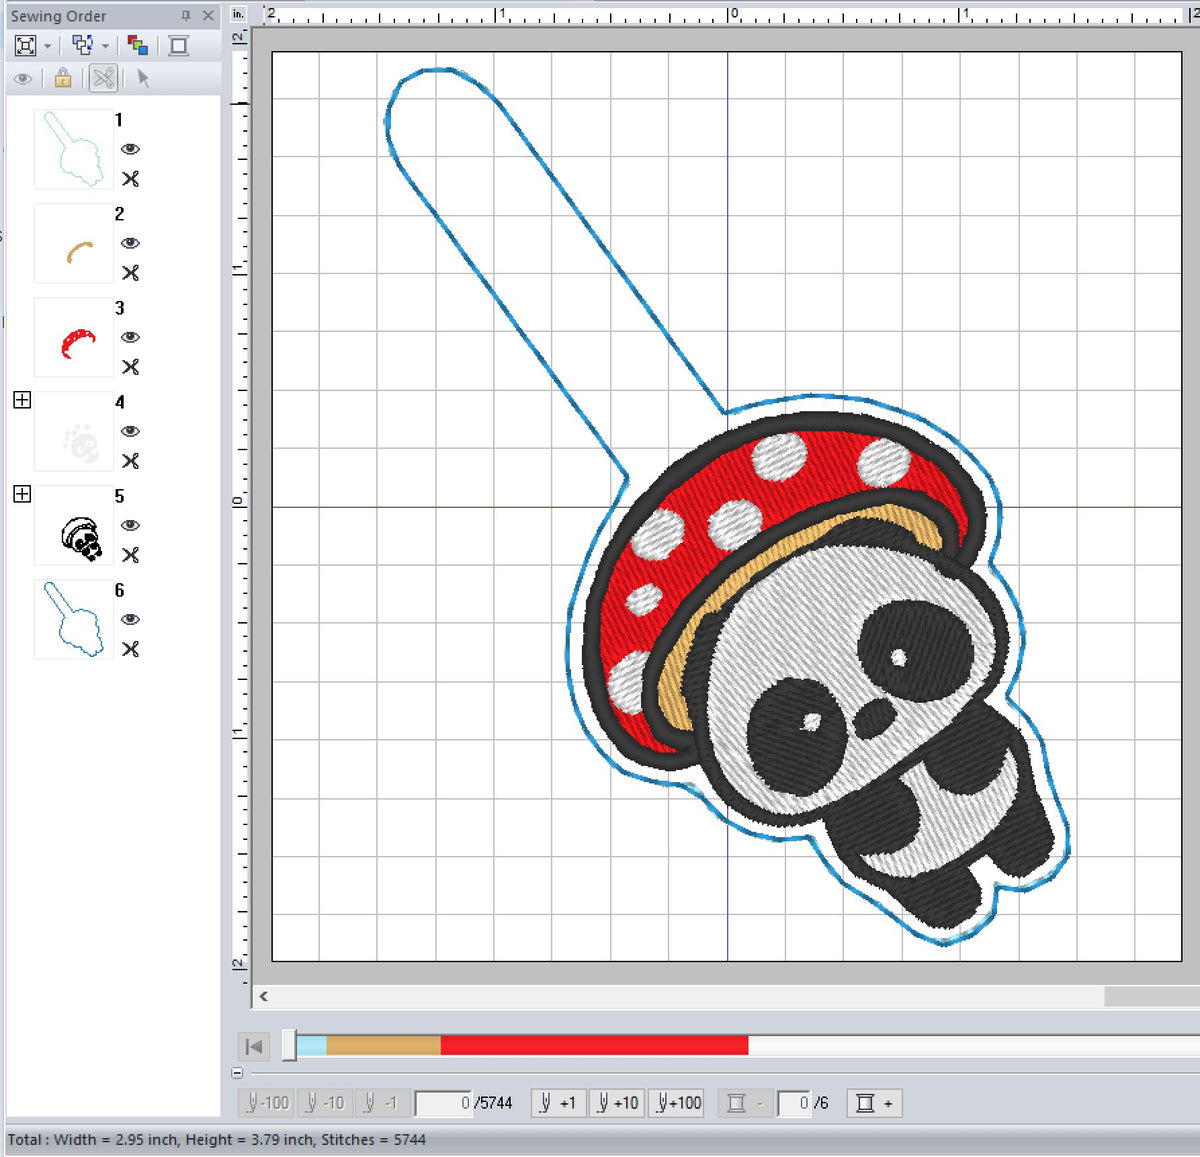Expand tree item 4 in Sewing Order

click(21, 400)
